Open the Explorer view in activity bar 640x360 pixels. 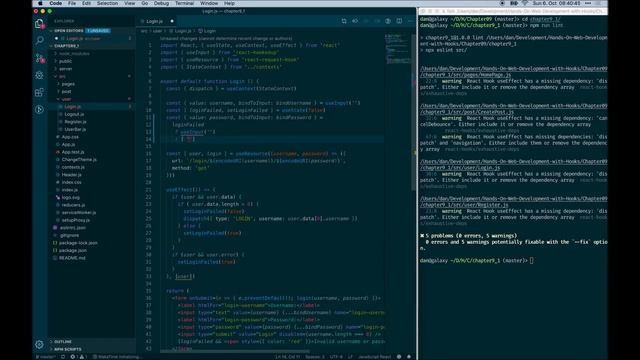pyautogui.click(x=40, y=24)
